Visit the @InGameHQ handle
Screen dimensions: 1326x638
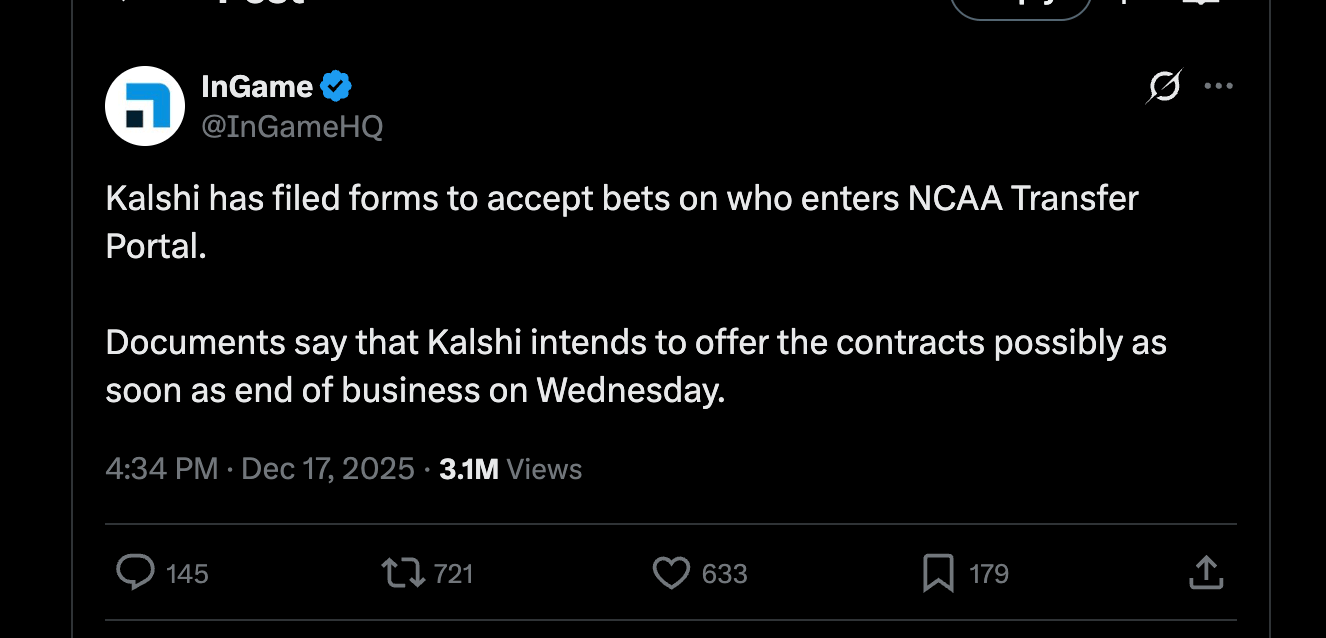click(292, 127)
